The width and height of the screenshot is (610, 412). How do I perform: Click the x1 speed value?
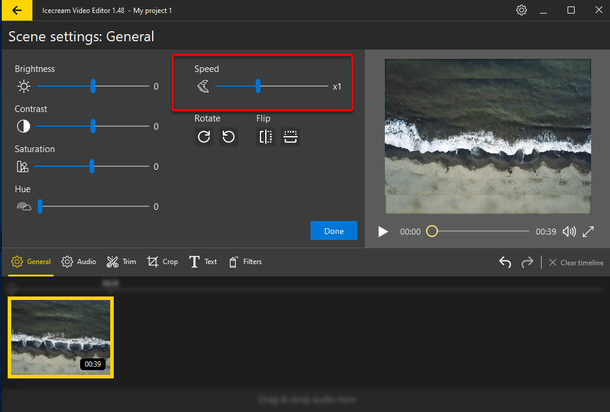[337, 87]
